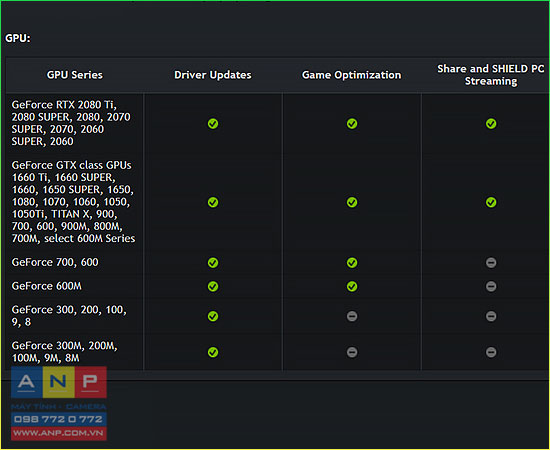
Task: Click the Share and SHIELD PC Streaming header
Action: pos(491,75)
